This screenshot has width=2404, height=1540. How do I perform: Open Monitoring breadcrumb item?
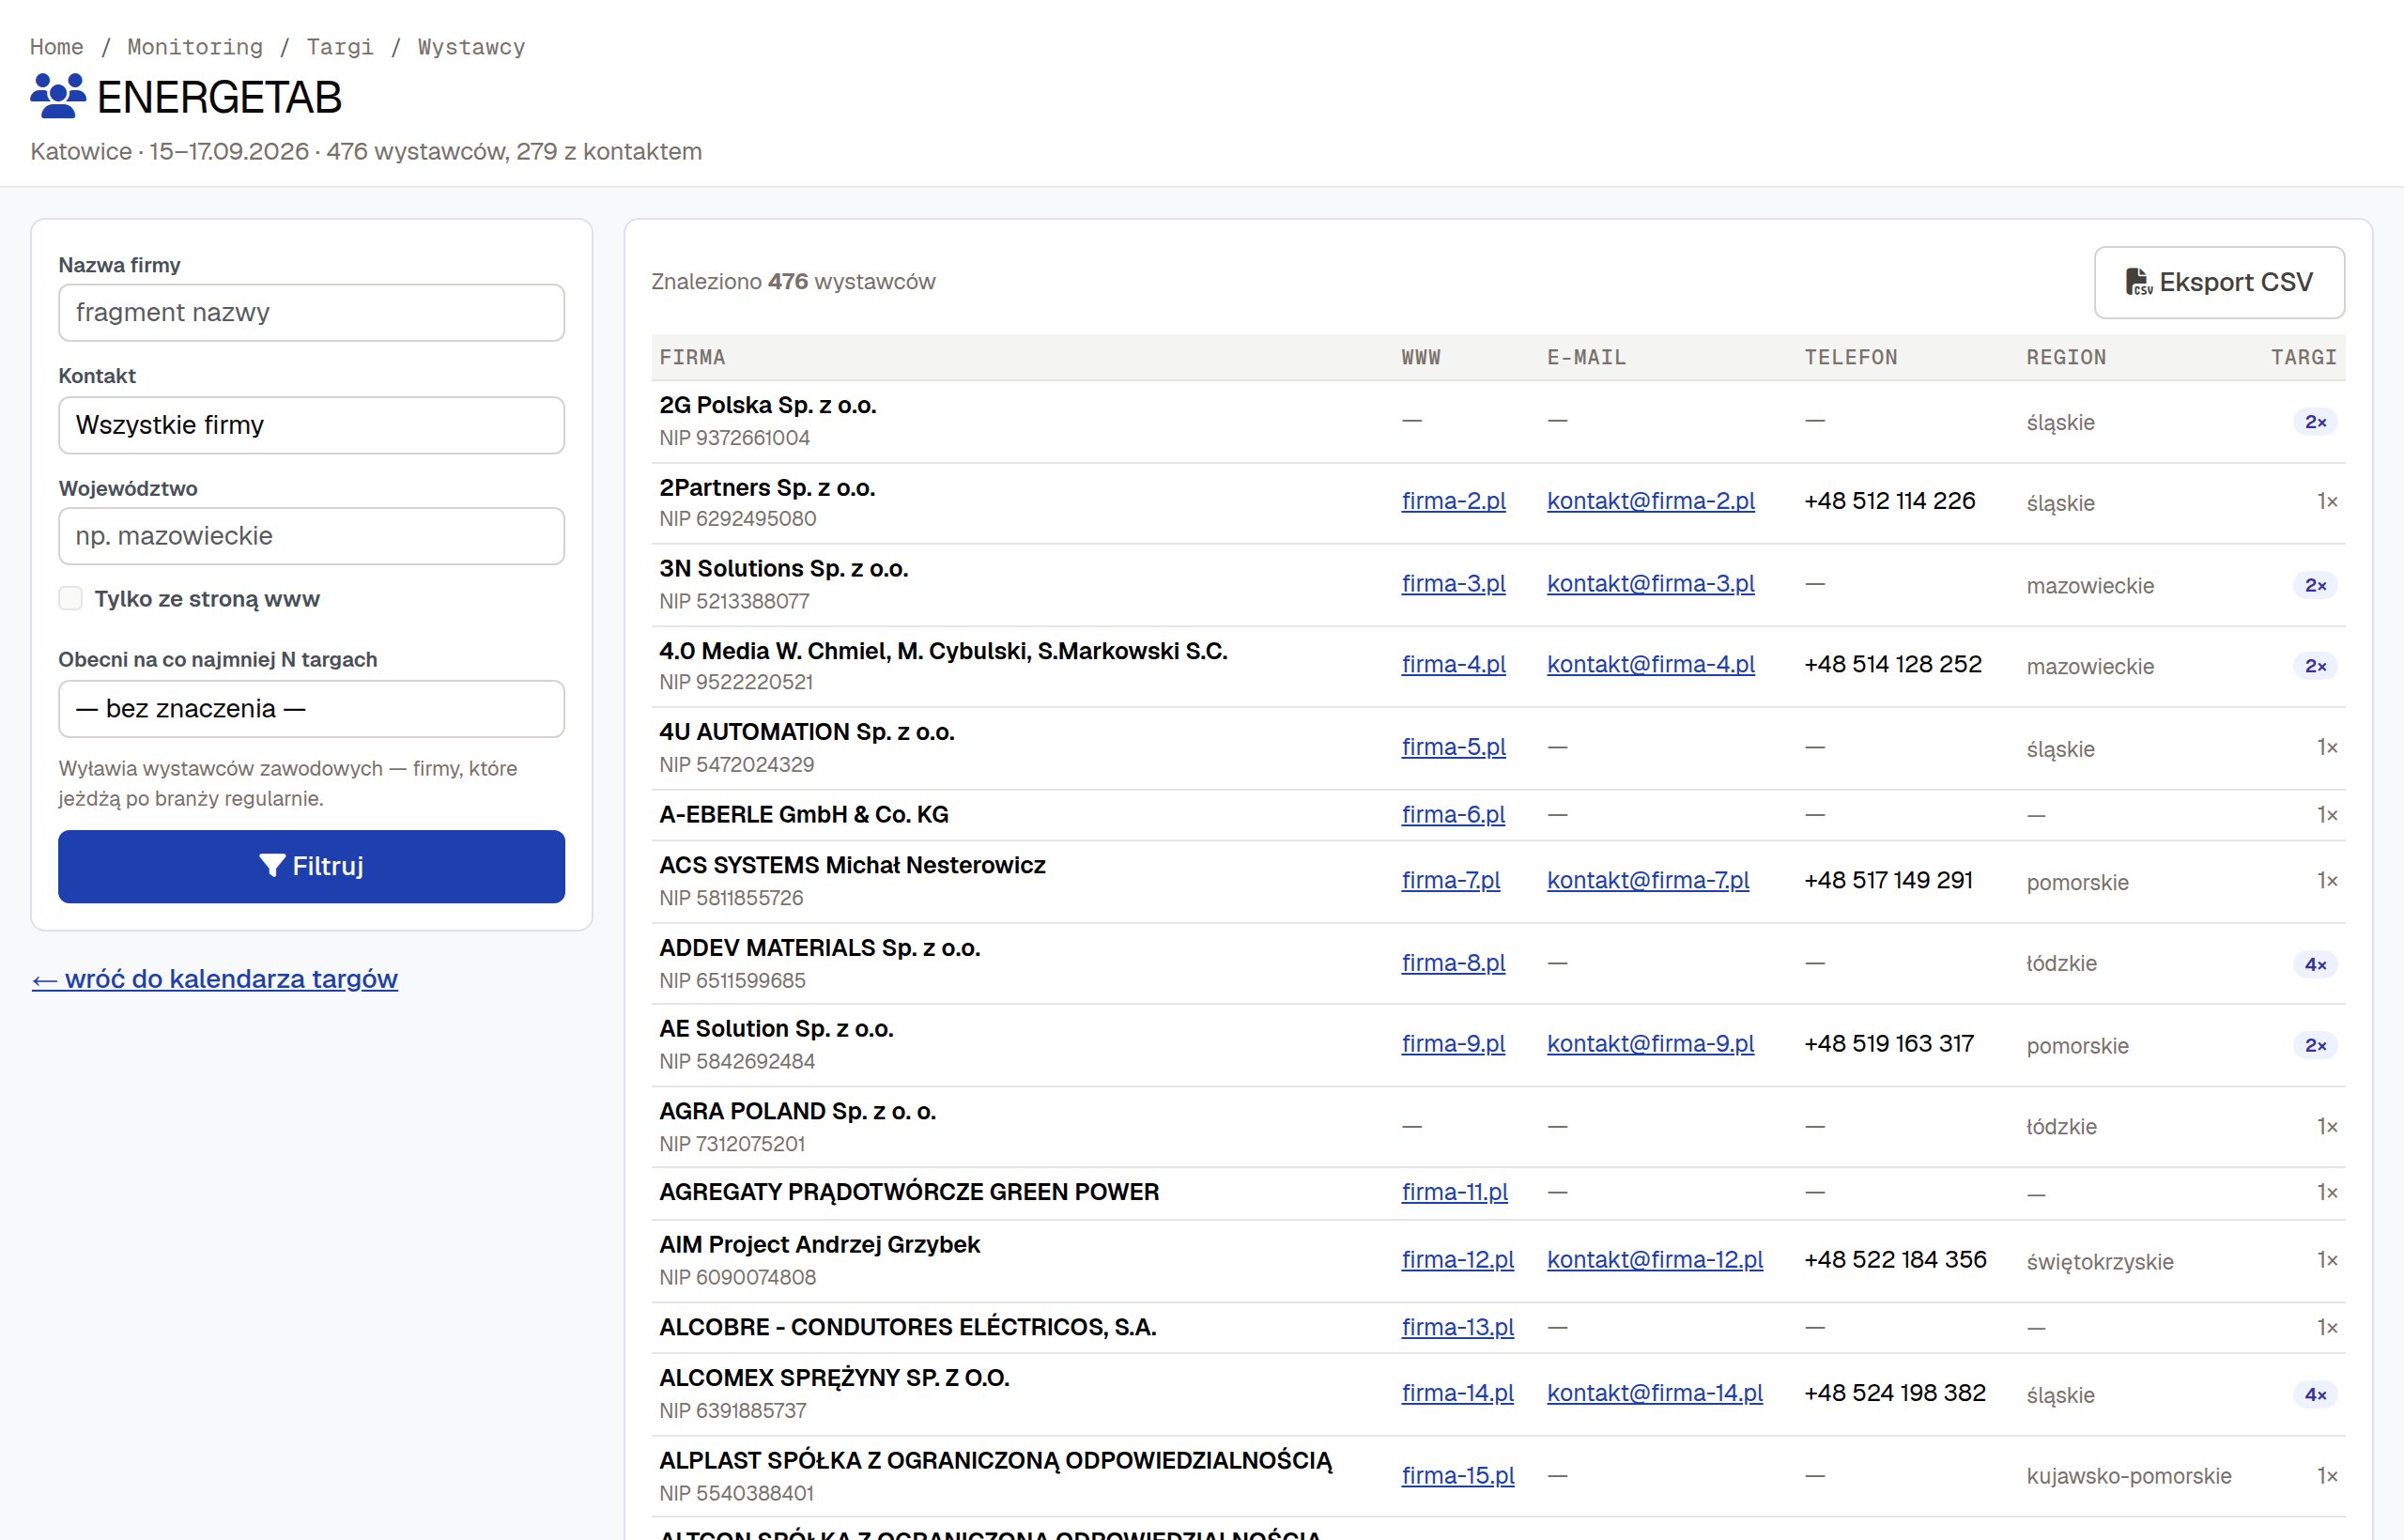[x=195, y=47]
